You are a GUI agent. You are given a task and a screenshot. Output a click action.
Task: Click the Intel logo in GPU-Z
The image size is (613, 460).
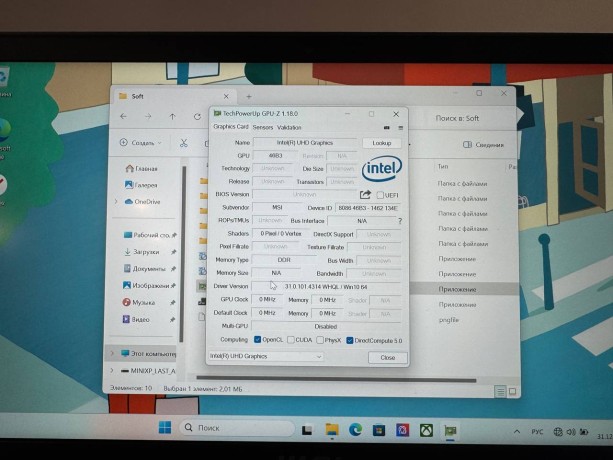(382, 168)
